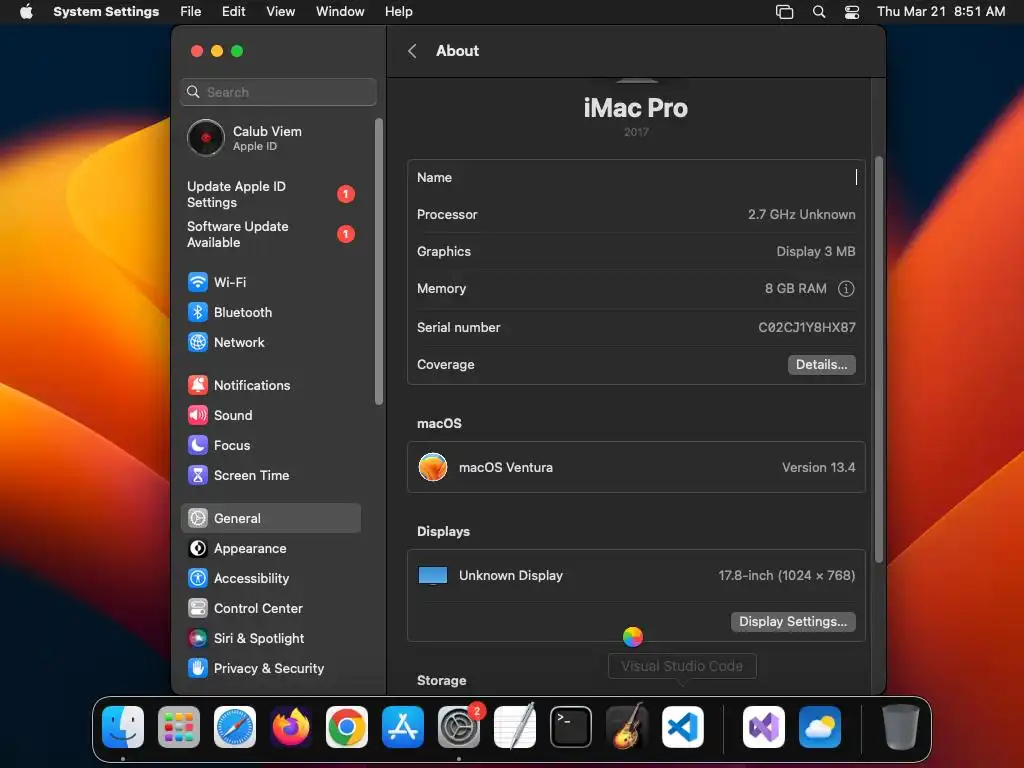Click into the sidebar Search field
This screenshot has height=768, width=1024.
click(x=279, y=92)
